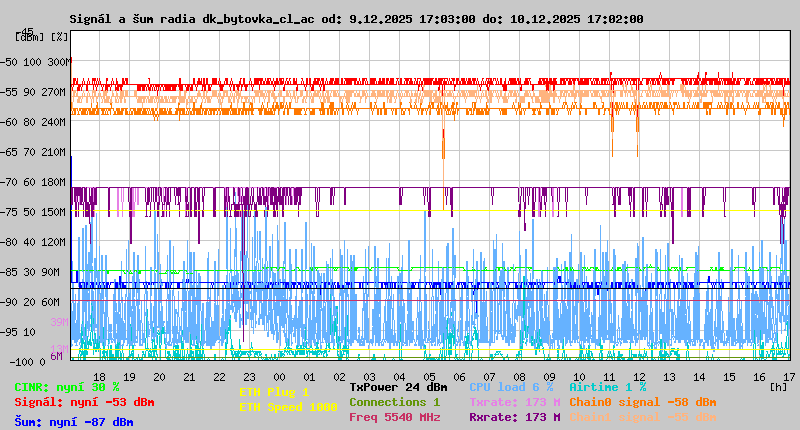Click the '07' hour tick on x-axis
Viewport: 800px width, 430px height.
[x=489, y=377]
